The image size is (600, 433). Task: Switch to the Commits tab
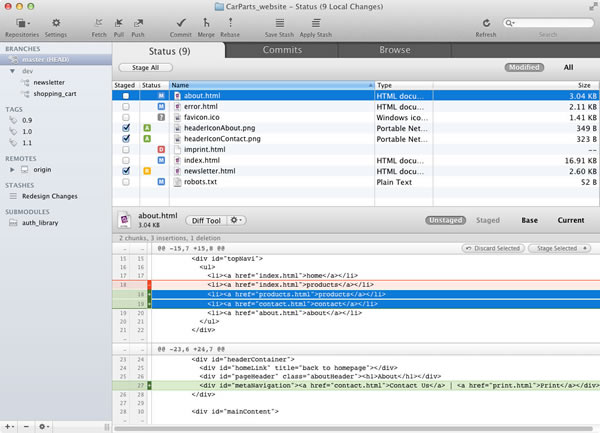tap(282, 50)
